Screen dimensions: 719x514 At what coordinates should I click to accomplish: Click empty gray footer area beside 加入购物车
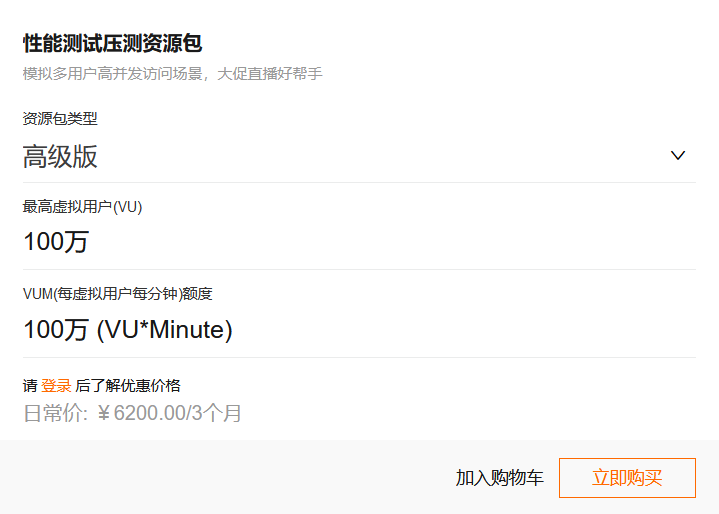tap(229, 478)
